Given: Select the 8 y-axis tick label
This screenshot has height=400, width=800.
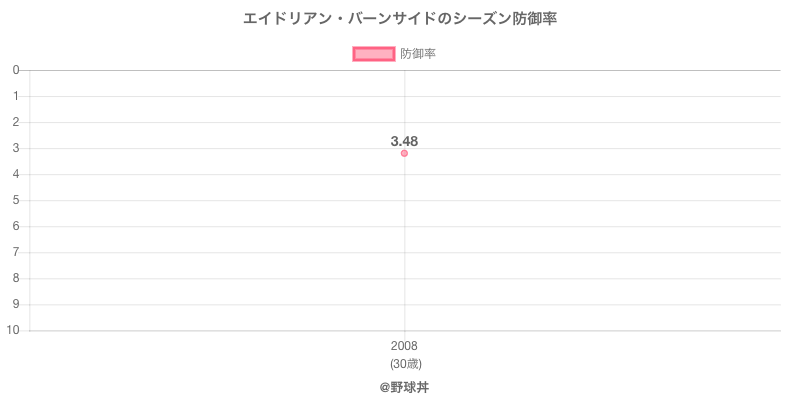Looking at the screenshot, I should coord(17,278).
